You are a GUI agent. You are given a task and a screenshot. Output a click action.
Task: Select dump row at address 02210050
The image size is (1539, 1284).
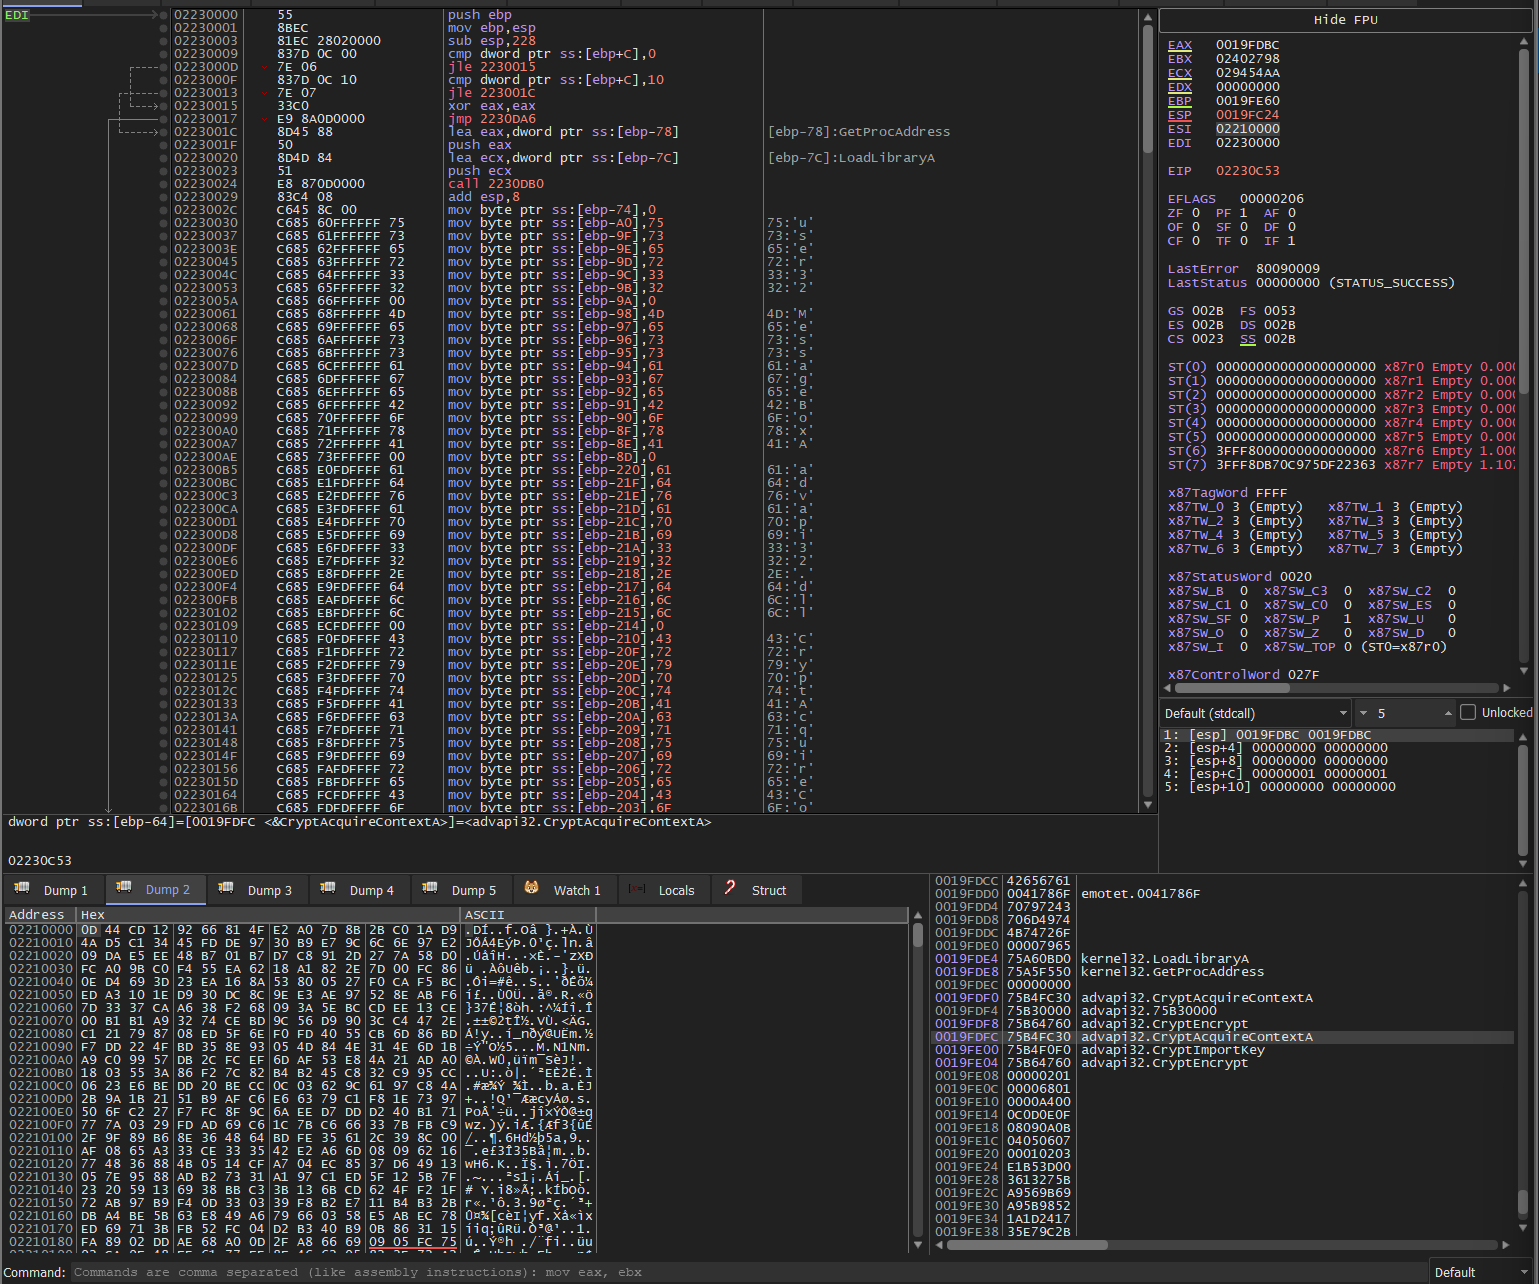[x=300, y=995]
